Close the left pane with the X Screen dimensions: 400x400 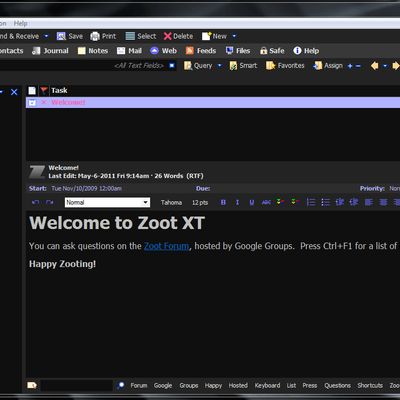click(x=14, y=92)
